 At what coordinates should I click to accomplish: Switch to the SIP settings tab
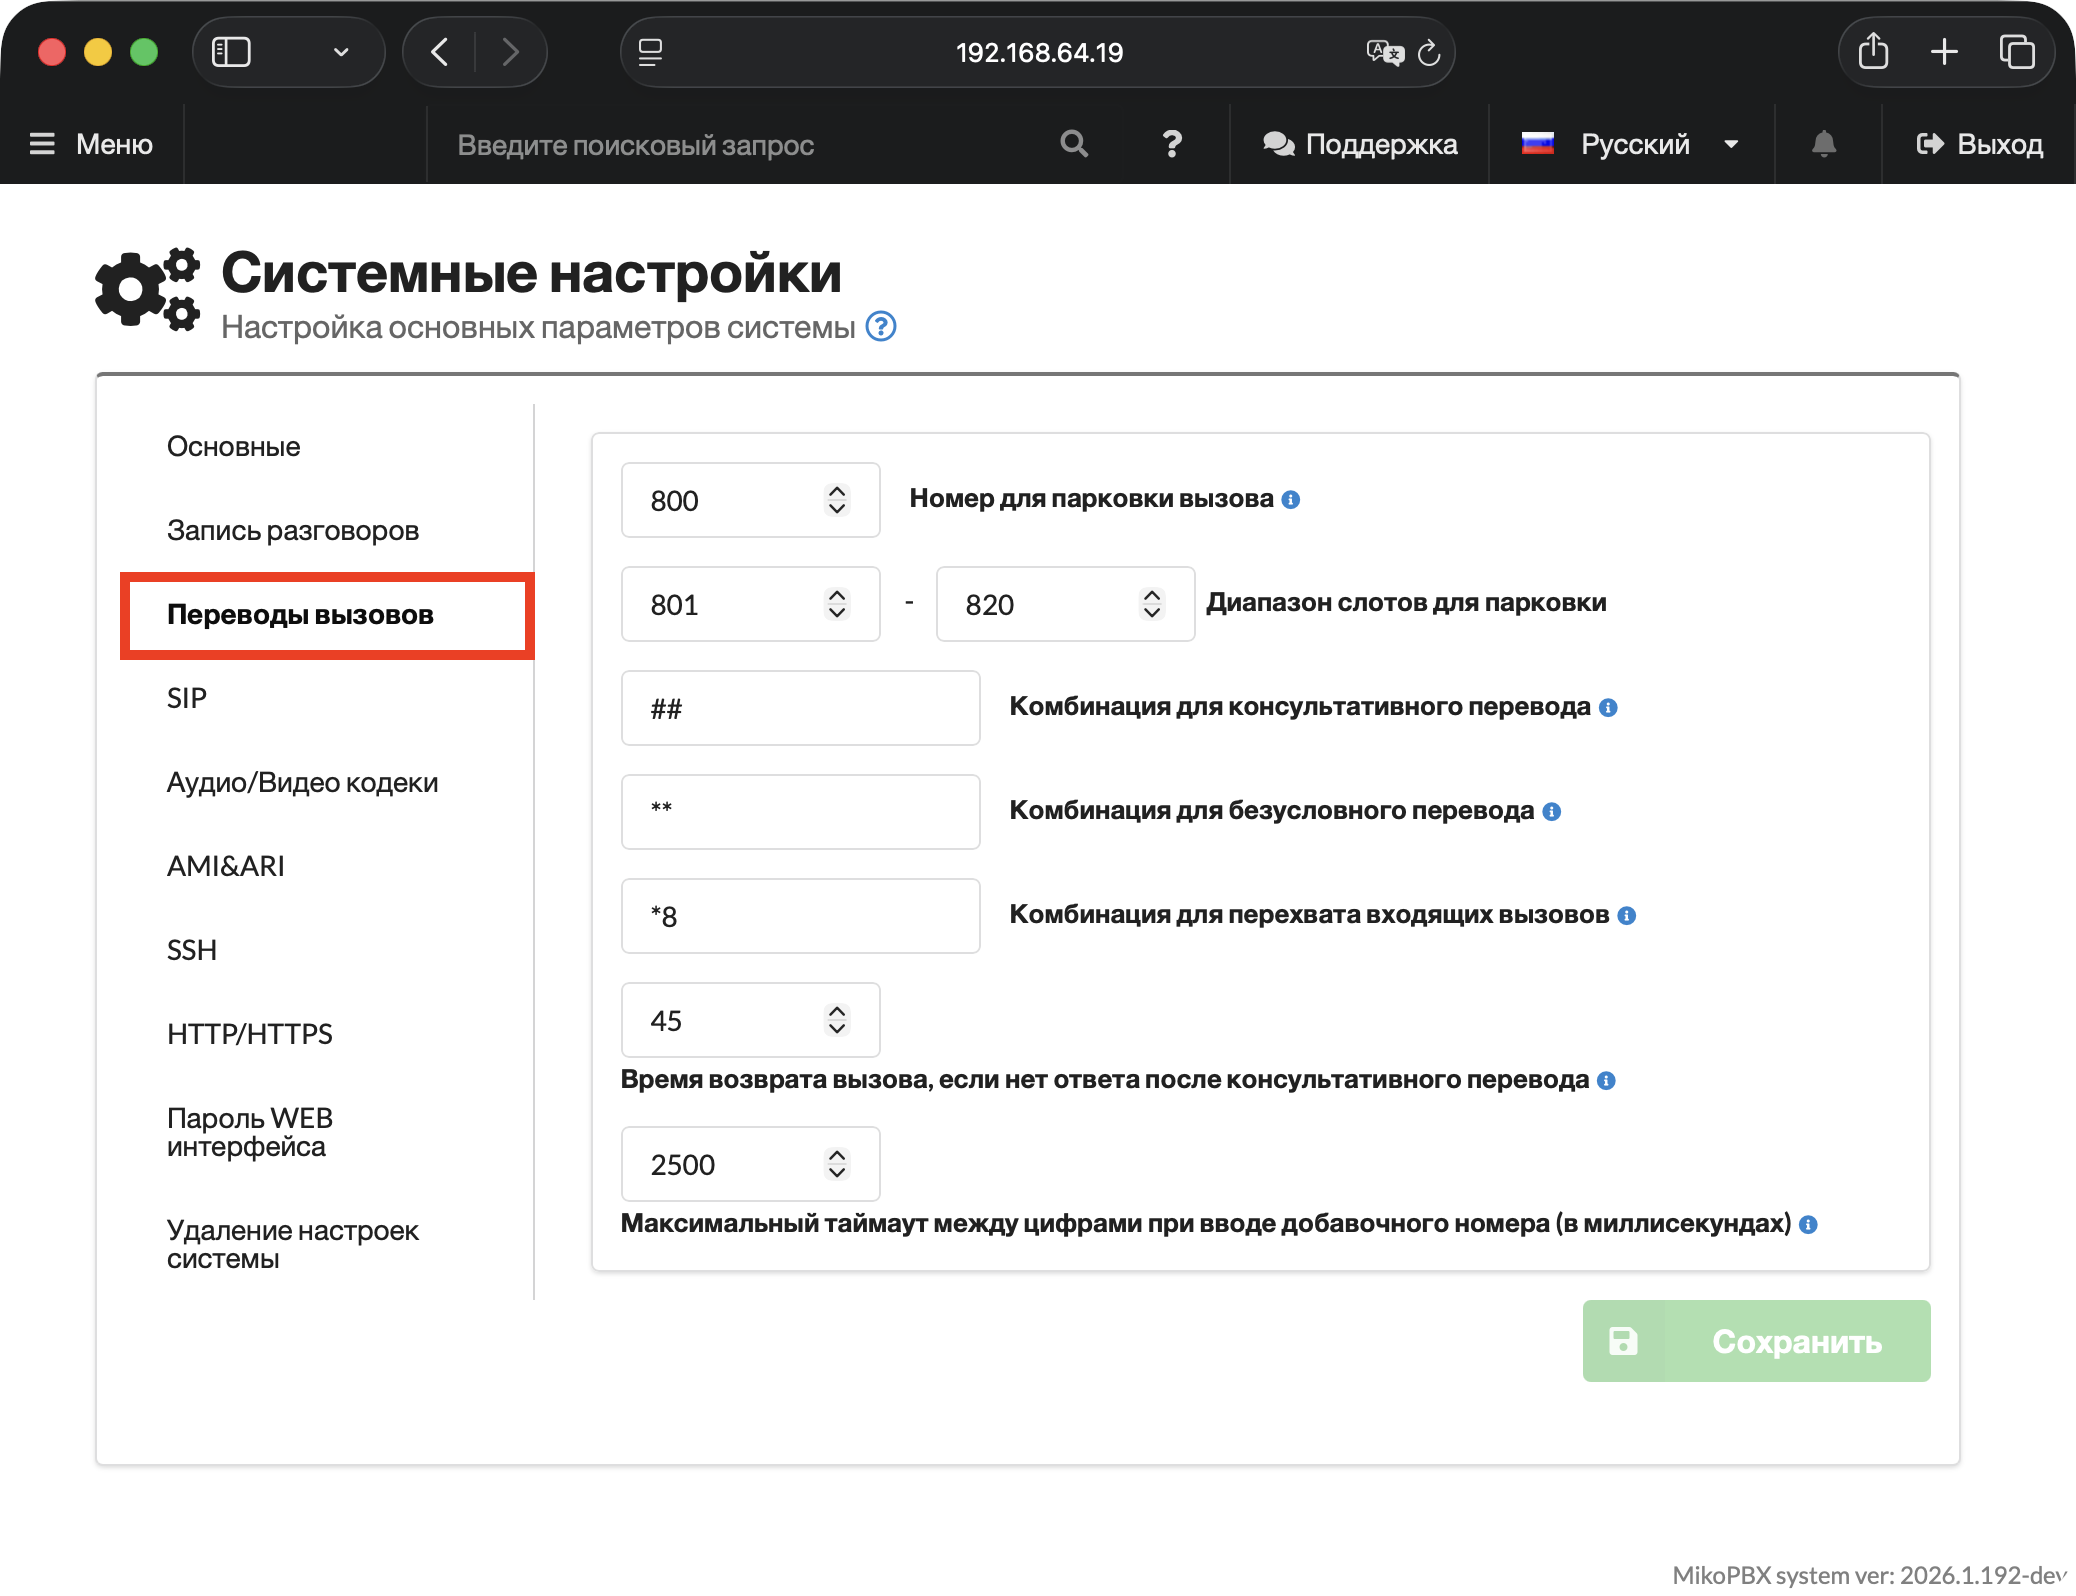click(x=187, y=698)
